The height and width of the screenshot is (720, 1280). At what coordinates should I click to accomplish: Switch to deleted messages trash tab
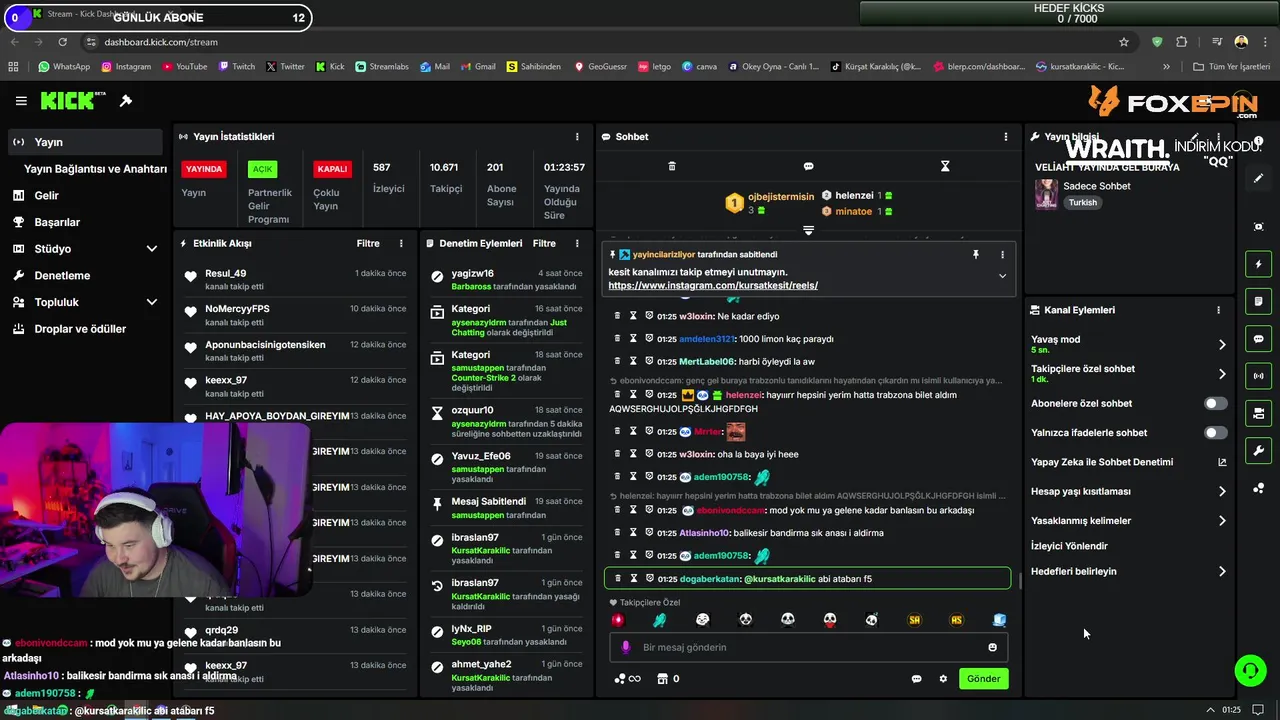672,166
